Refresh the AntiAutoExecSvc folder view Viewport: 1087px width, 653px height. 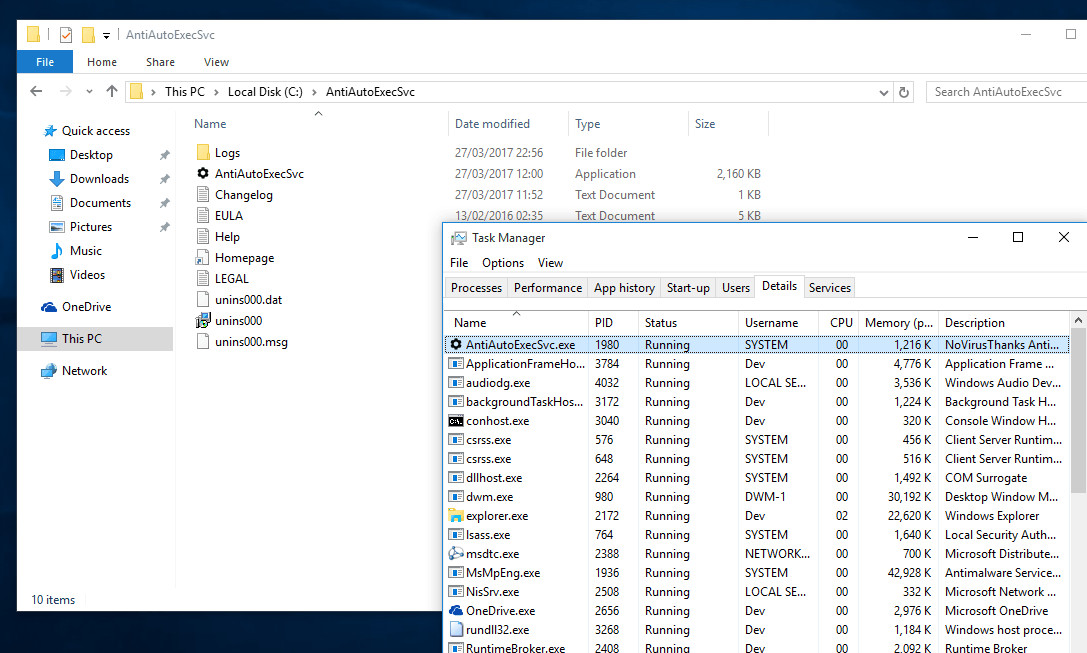pyautogui.click(x=904, y=92)
